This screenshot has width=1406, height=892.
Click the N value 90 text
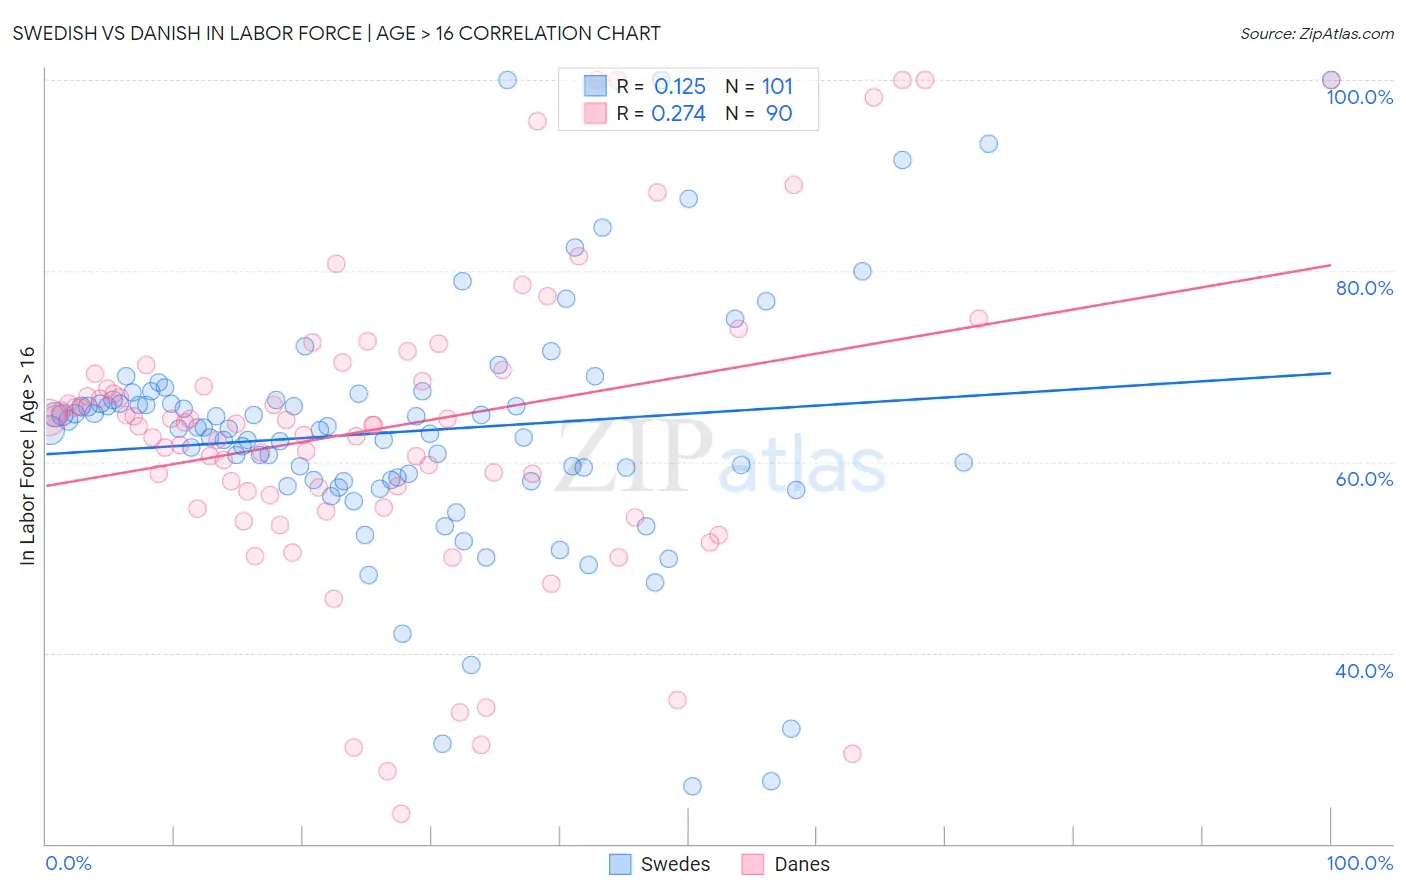pyautogui.click(x=779, y=114)
